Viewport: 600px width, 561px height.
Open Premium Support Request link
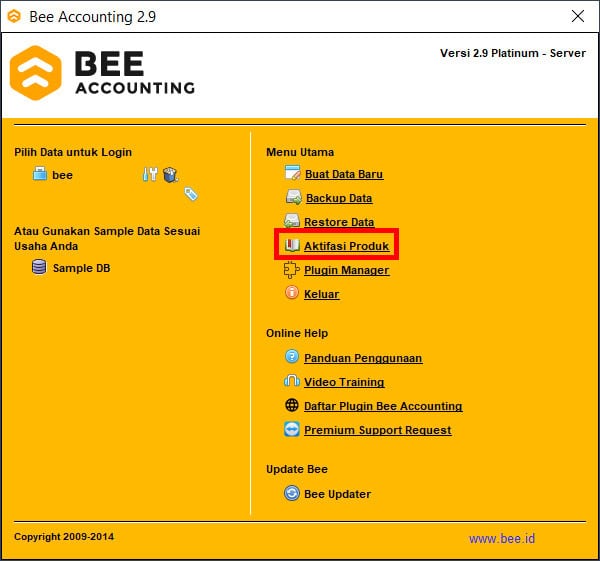pyautogui.click(x=377, y=430)
